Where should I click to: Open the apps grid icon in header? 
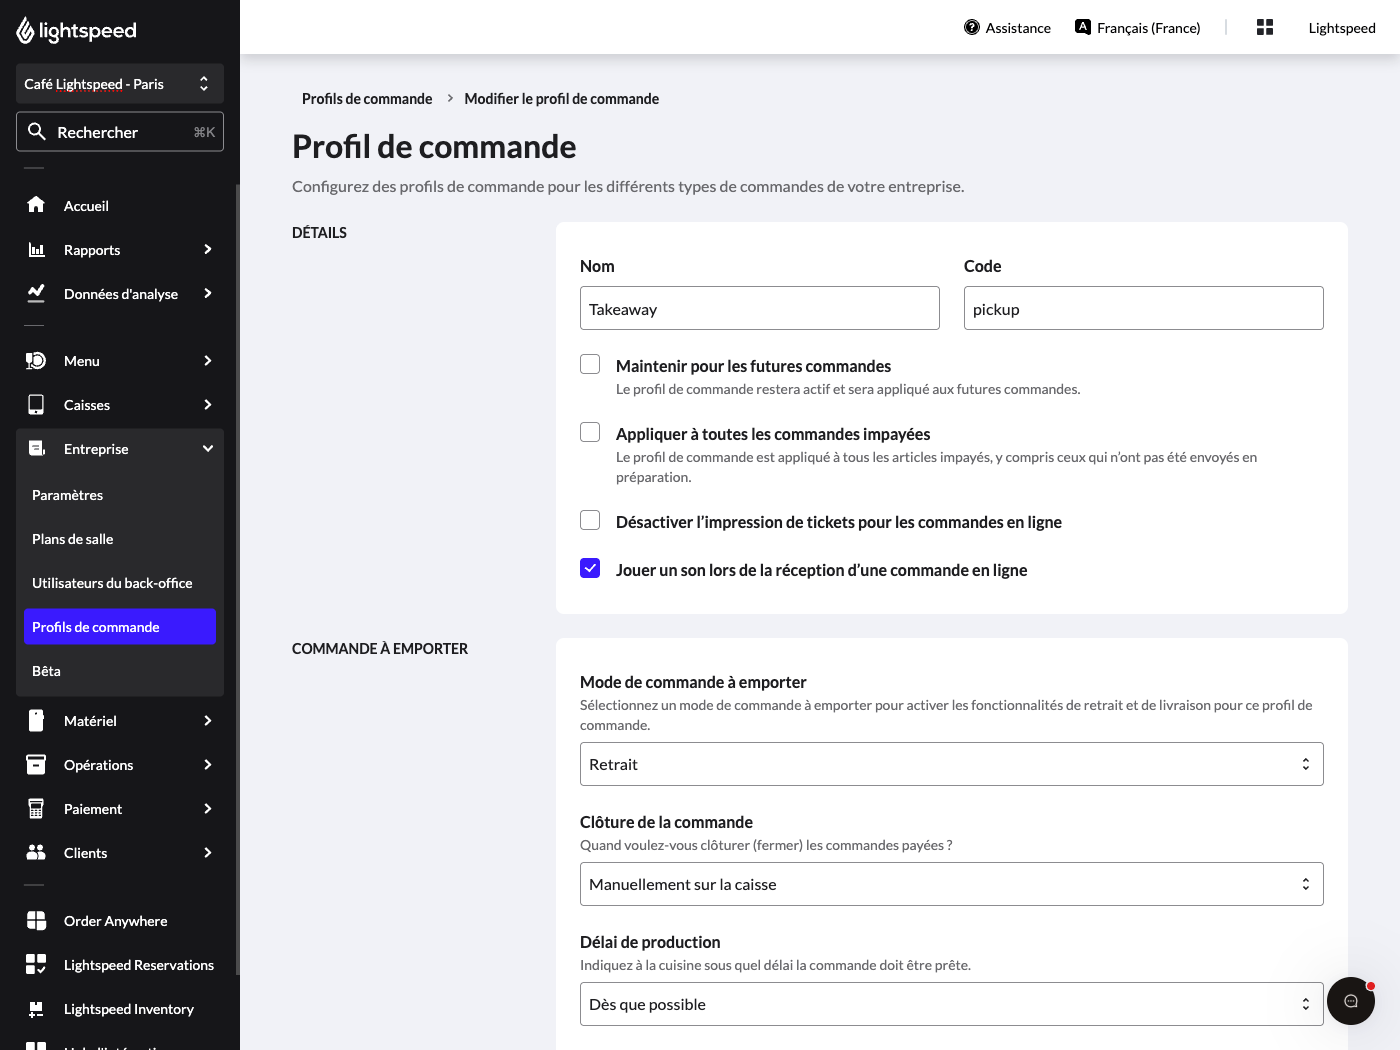1265,27
